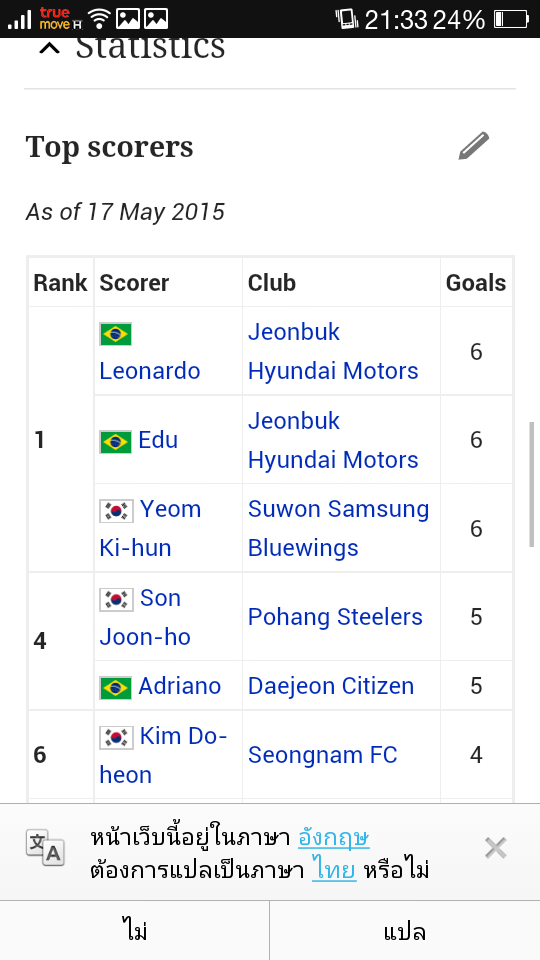Open the Pohang Steelers club link
Viewport: 540px width, 960px height.
coord(335,617)
